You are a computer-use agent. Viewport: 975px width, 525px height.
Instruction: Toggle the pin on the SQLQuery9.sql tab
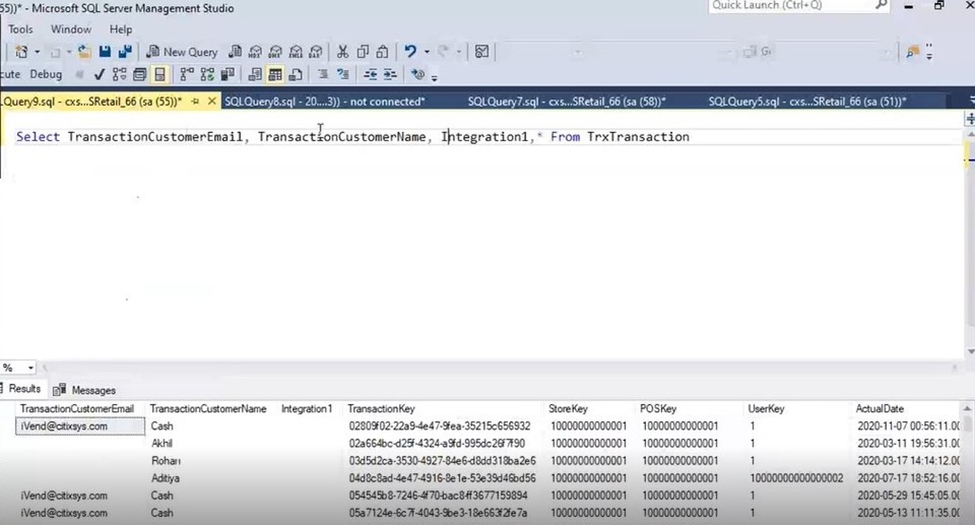[x=195, y=101]
